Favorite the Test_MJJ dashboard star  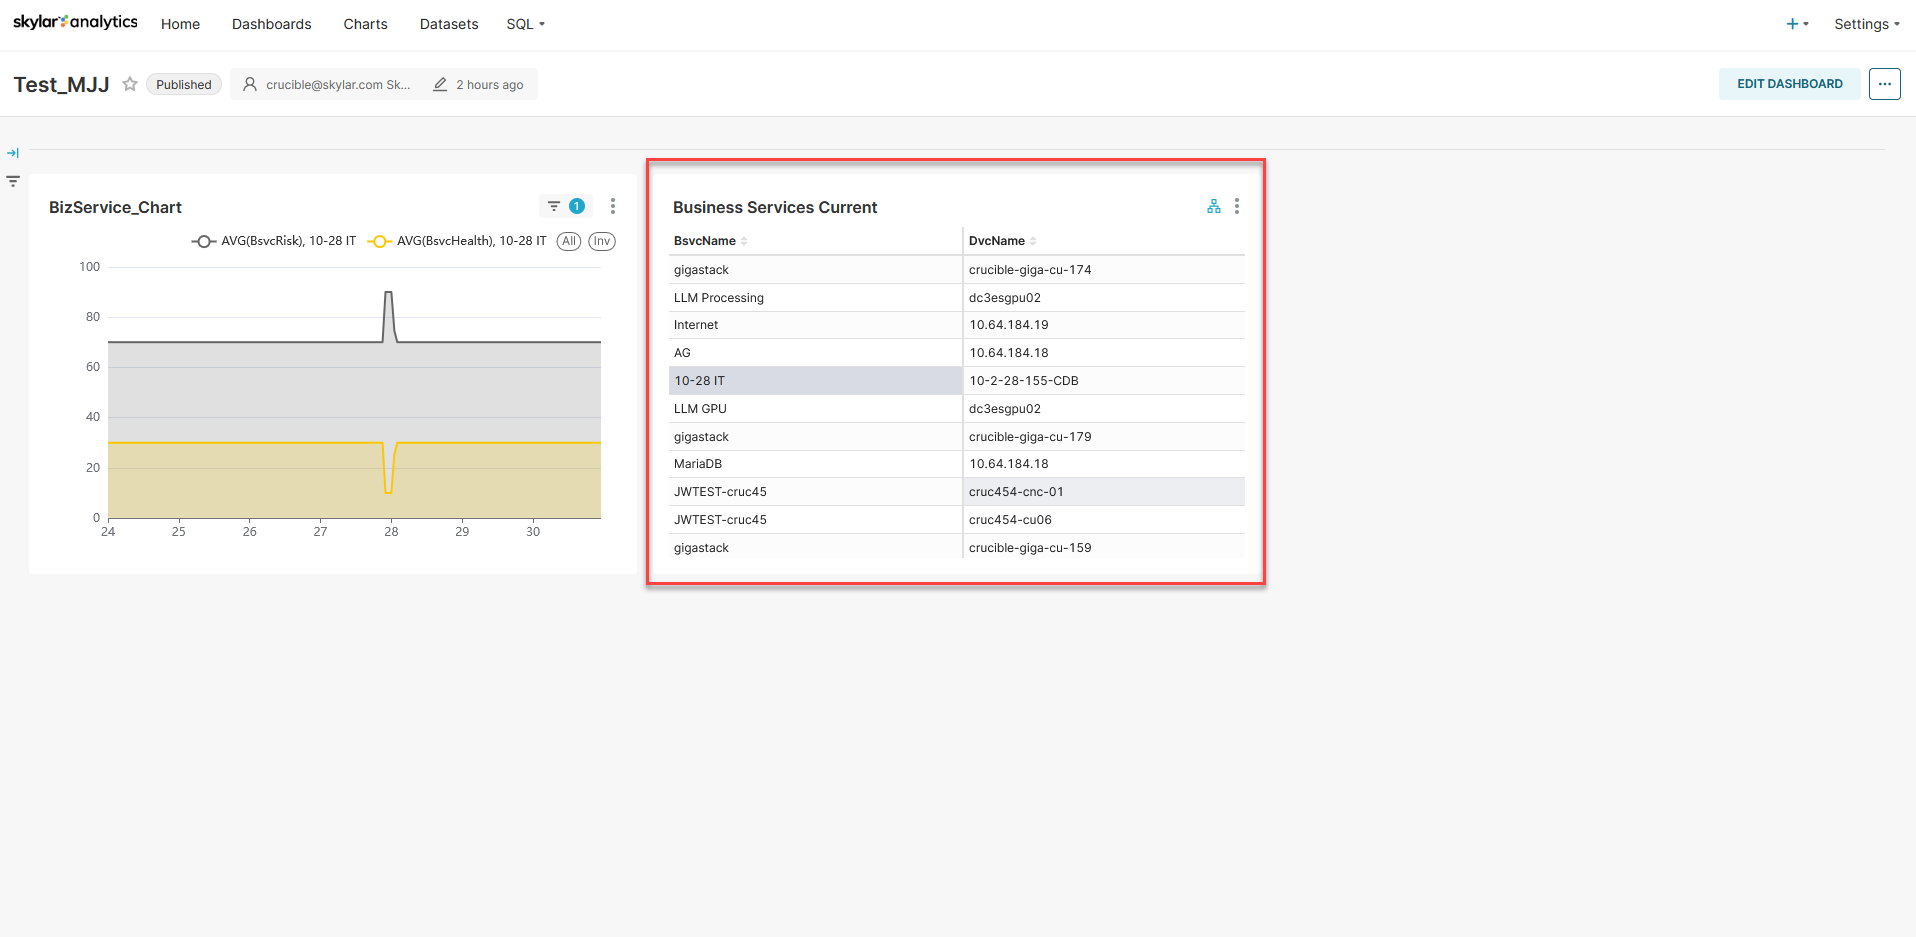pyautogui.click(x=130, y=84)
